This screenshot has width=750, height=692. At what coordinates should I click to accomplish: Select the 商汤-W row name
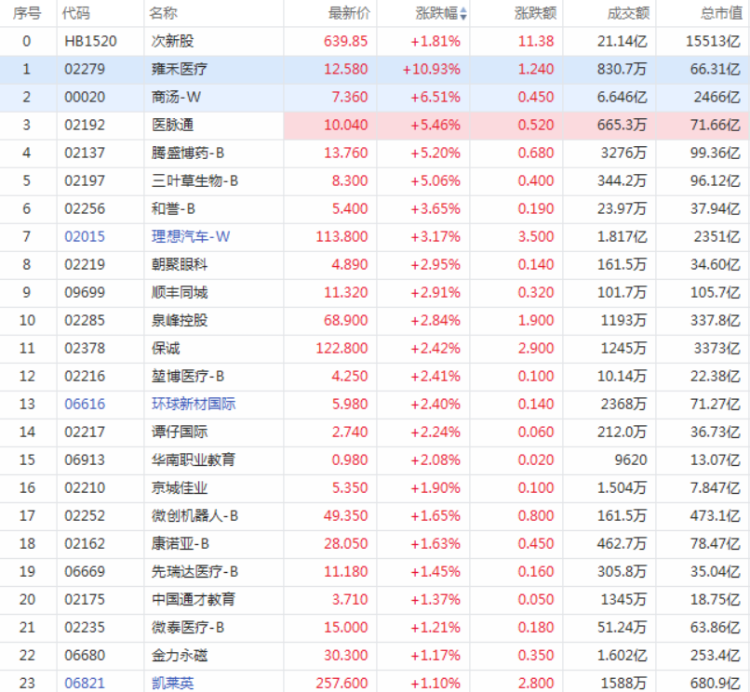(176, 97)
